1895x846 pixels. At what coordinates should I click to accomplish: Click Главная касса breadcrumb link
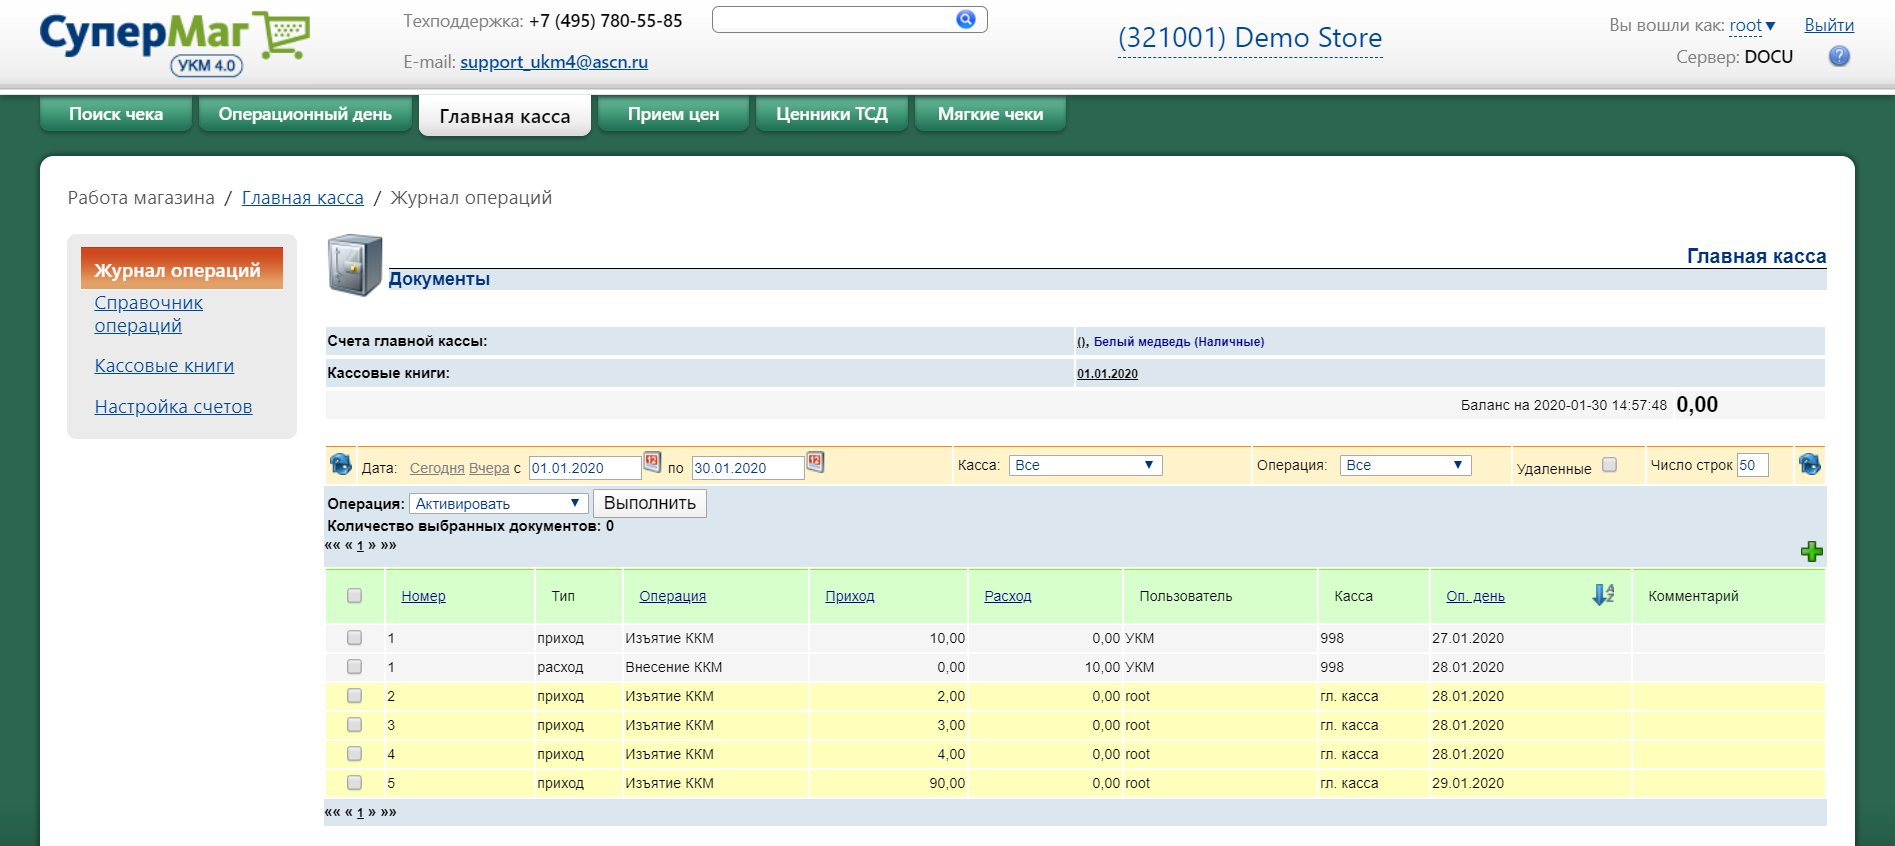303,198
